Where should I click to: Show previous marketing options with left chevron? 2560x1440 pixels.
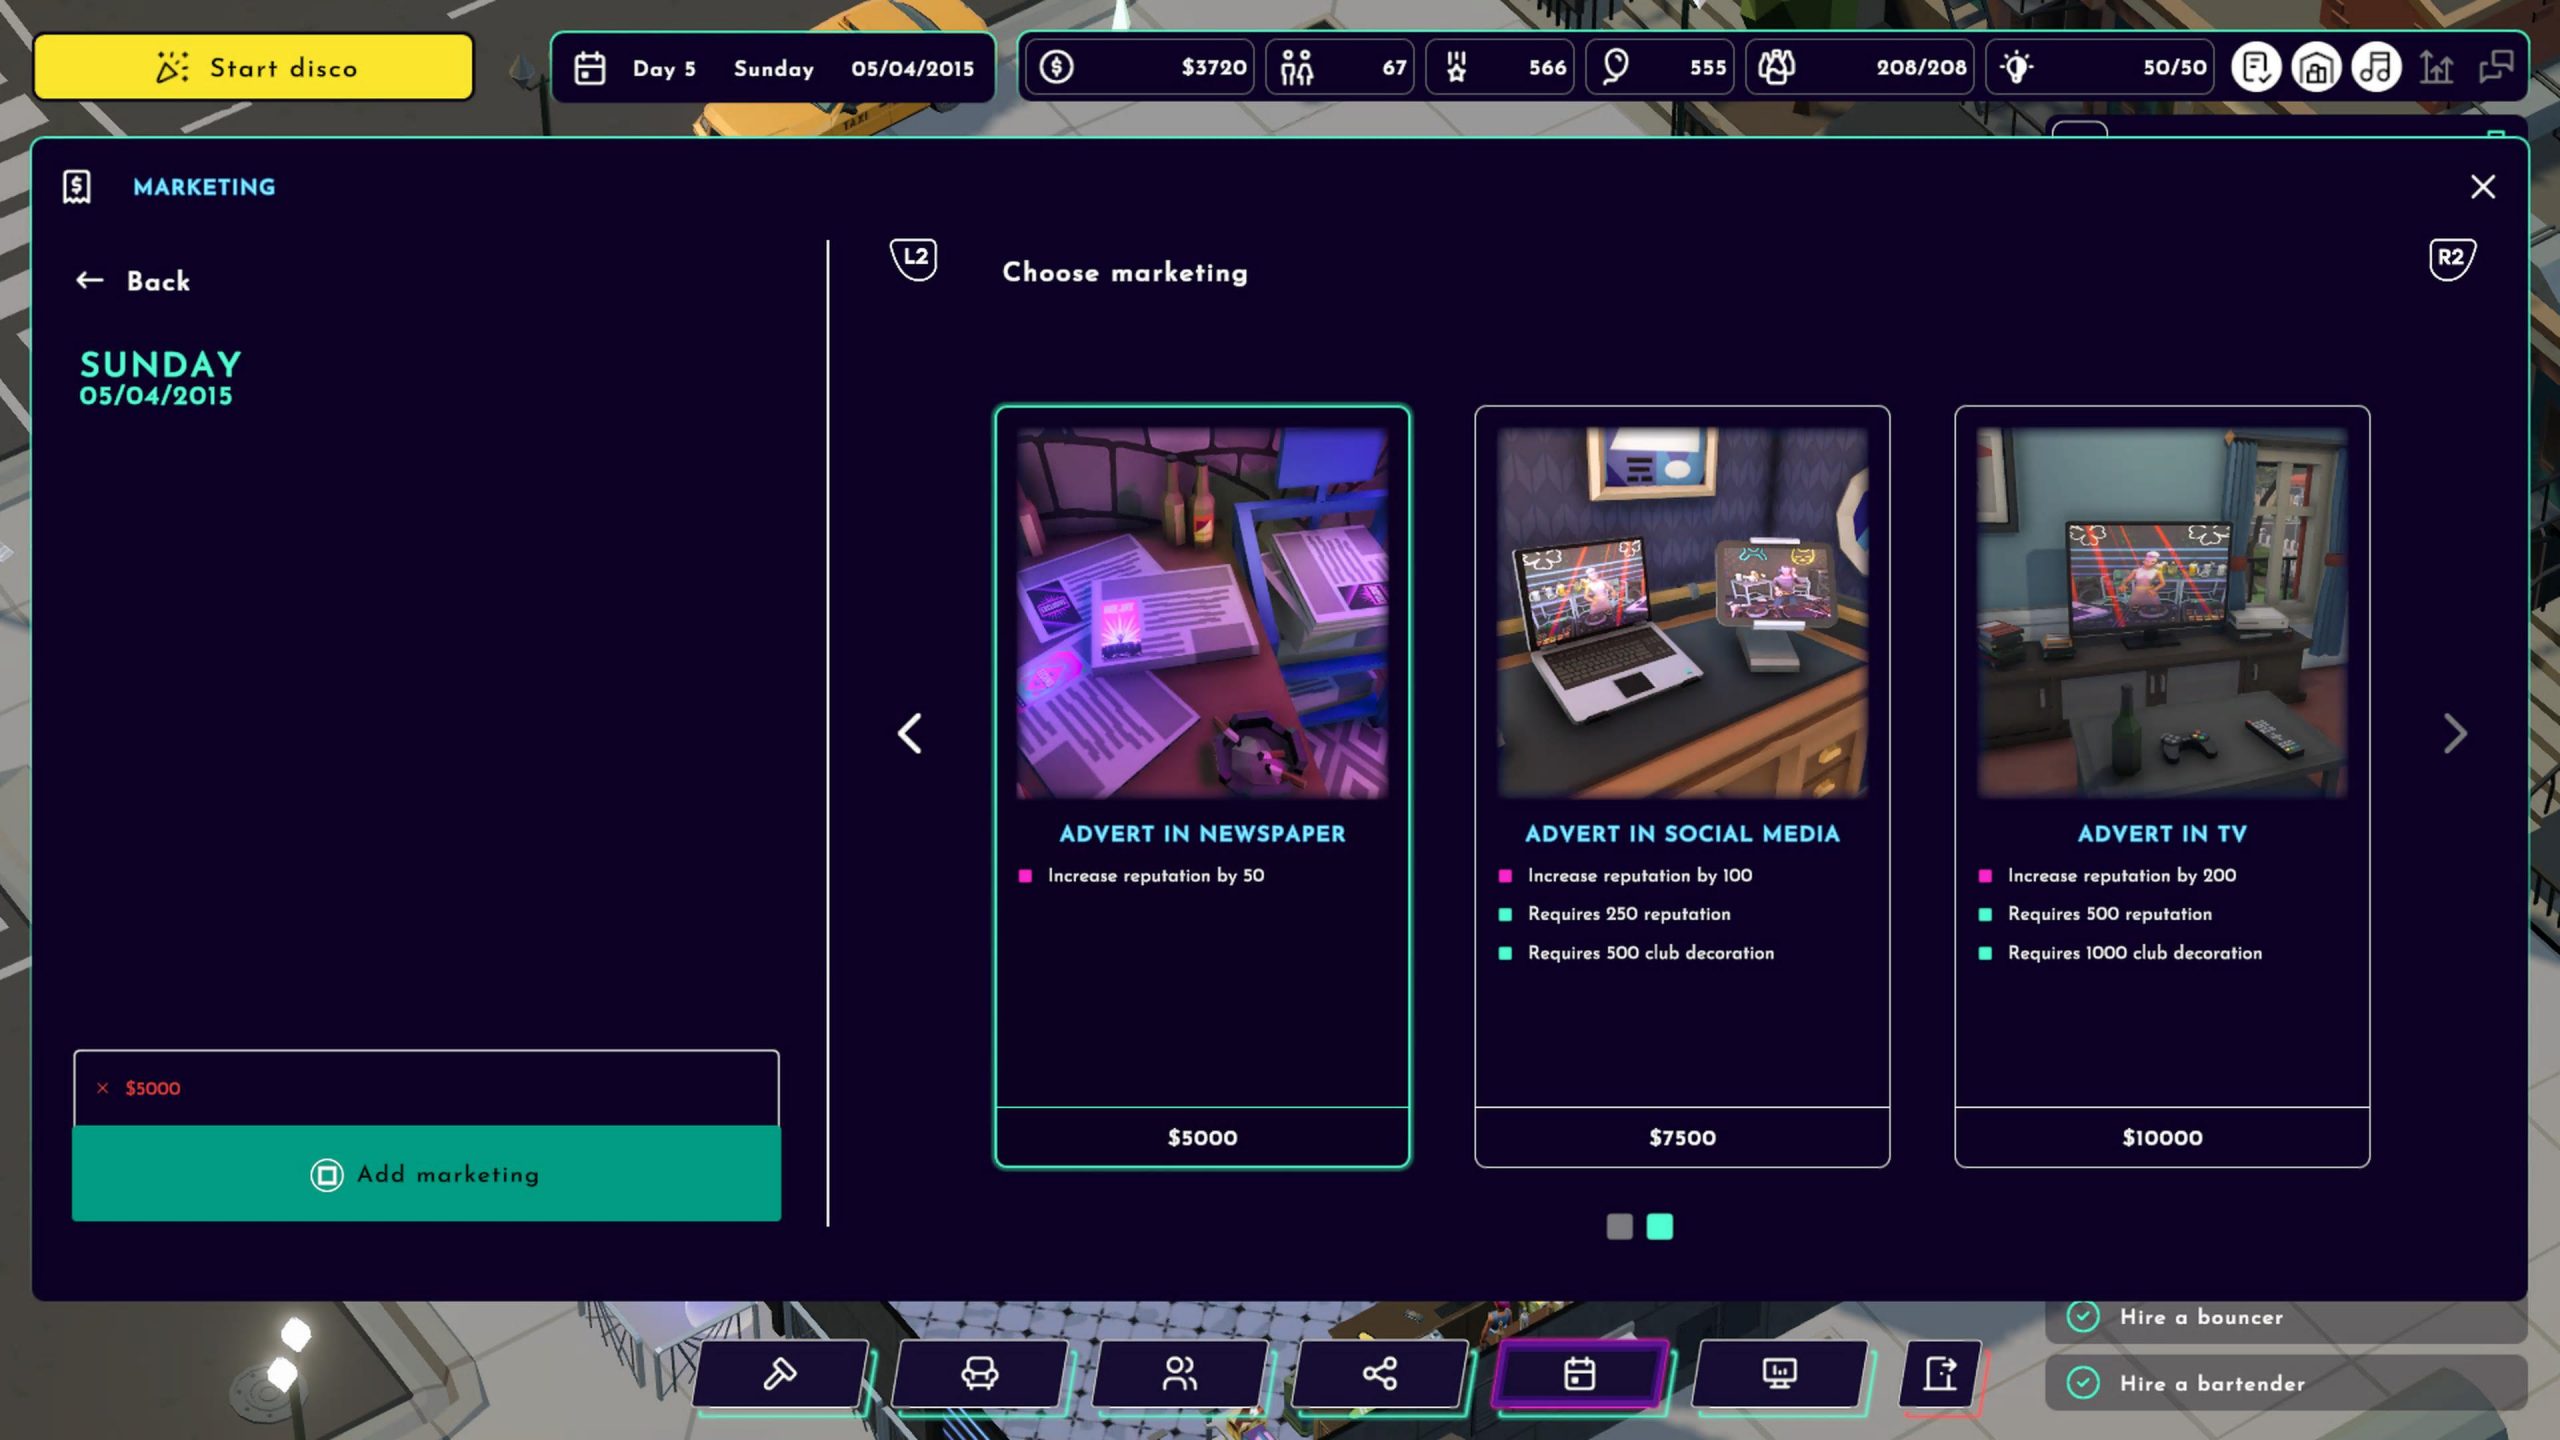[x=909, y=734]
